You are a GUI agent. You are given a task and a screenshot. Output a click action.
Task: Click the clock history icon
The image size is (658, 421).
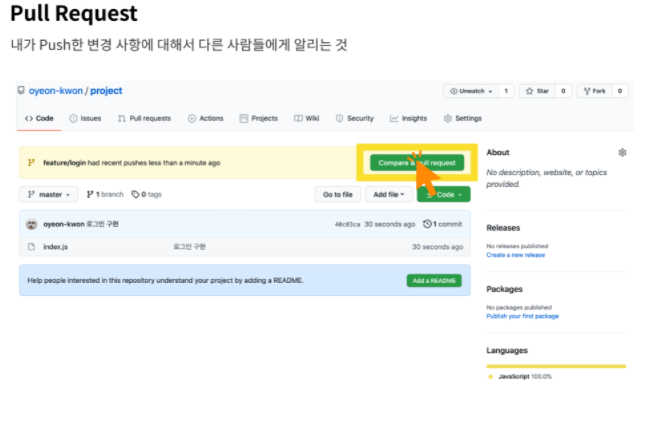427,224
